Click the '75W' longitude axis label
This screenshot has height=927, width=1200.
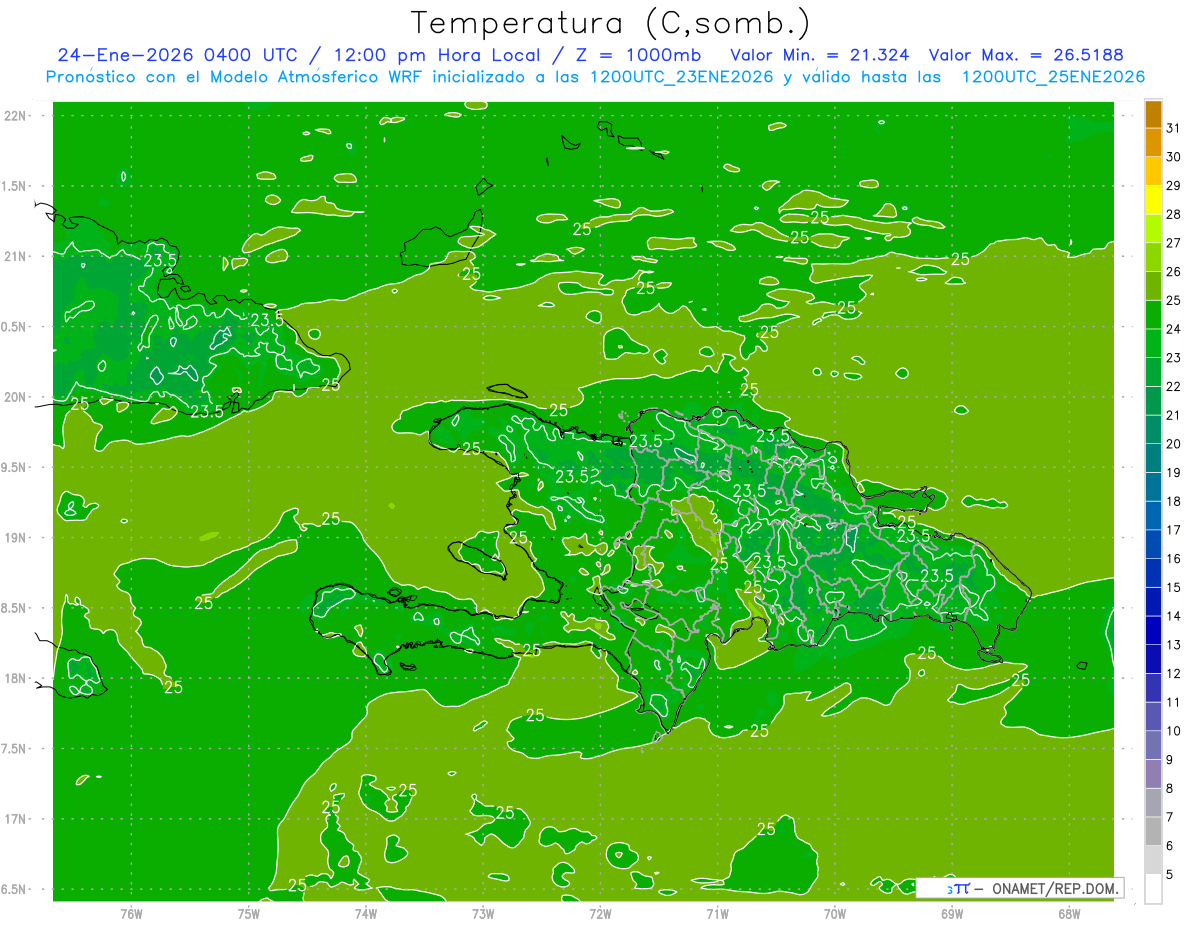tap(249, 912)
